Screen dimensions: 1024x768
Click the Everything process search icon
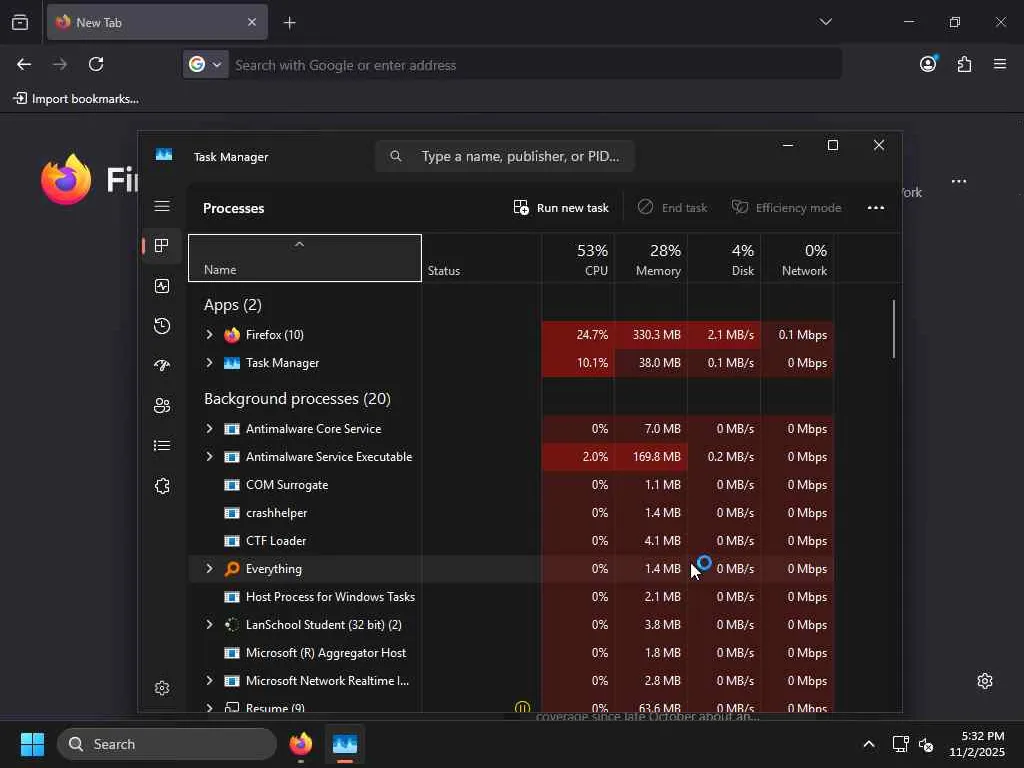pos(232,569)
